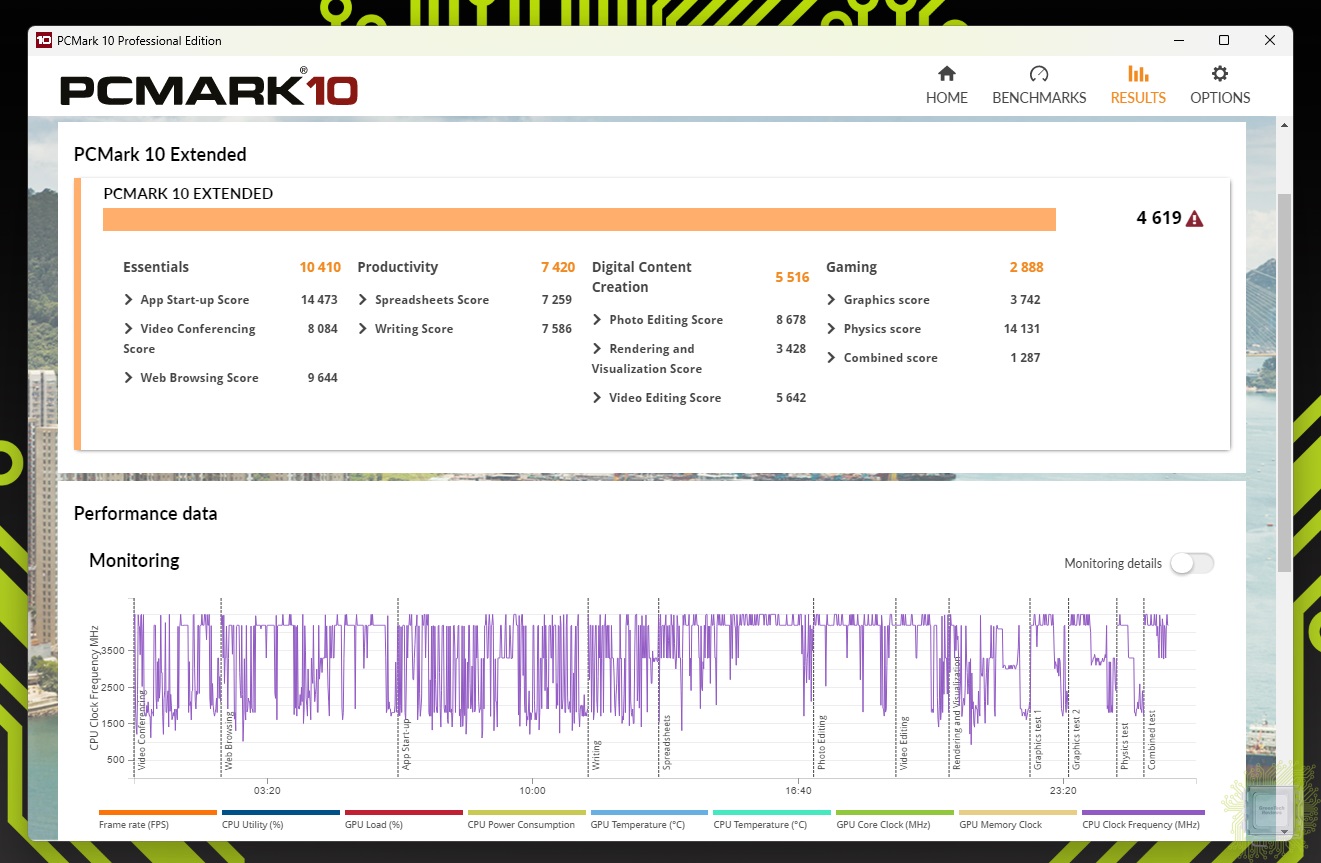The image size is (1321, 863).
Task: Click the vertical scrollbar thumb
Action: [x=1285, y=382]
